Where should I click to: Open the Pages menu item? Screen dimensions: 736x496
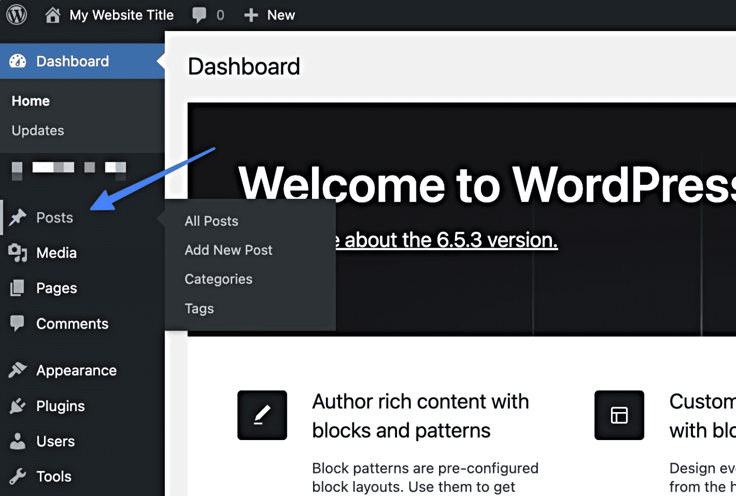[56, 288]
